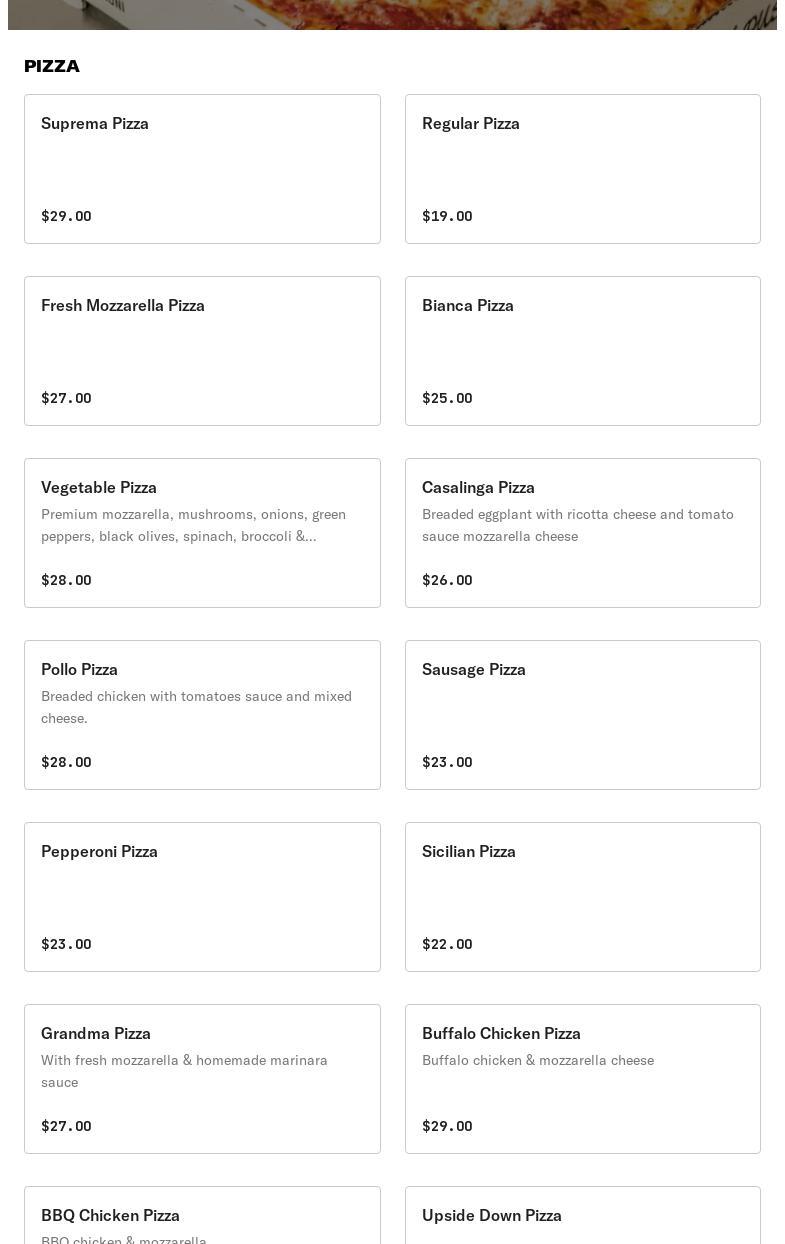Click the PIZZA section heading
This screenshot has width=785, height=1244.
pyautogui.click(x=52, y=66)
